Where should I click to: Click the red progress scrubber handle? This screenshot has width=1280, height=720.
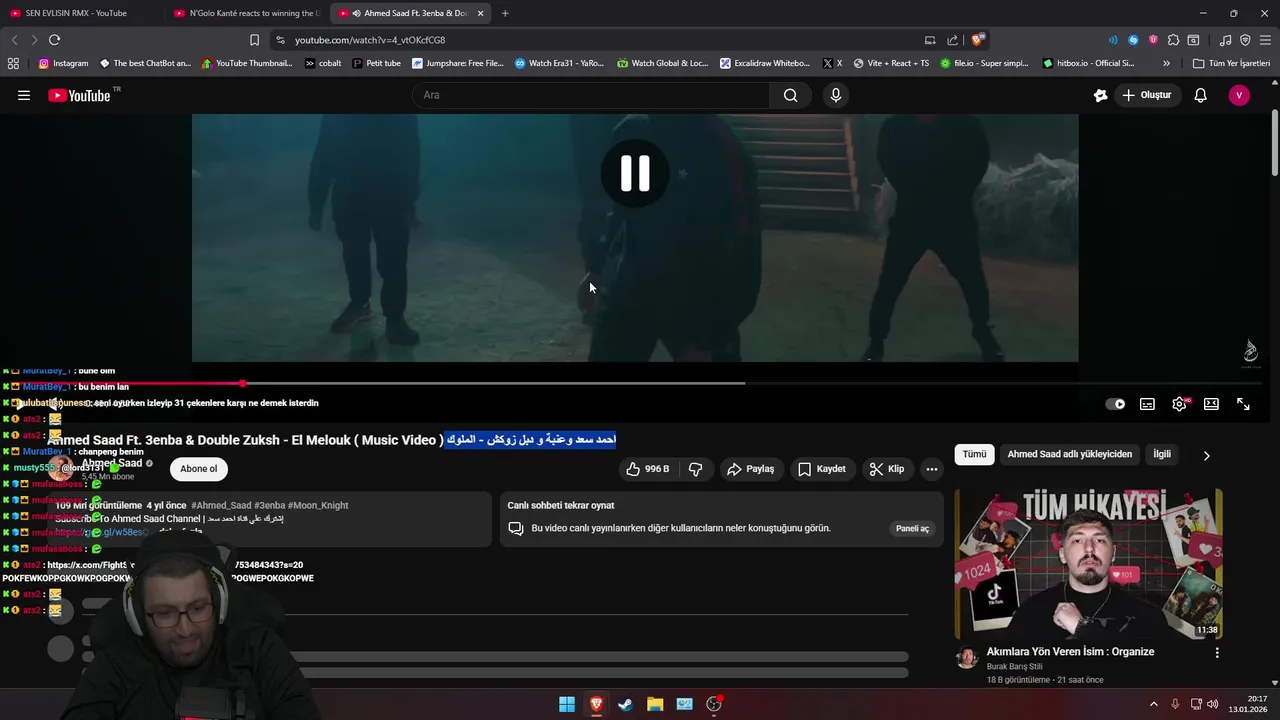click(x=243, y=383)
